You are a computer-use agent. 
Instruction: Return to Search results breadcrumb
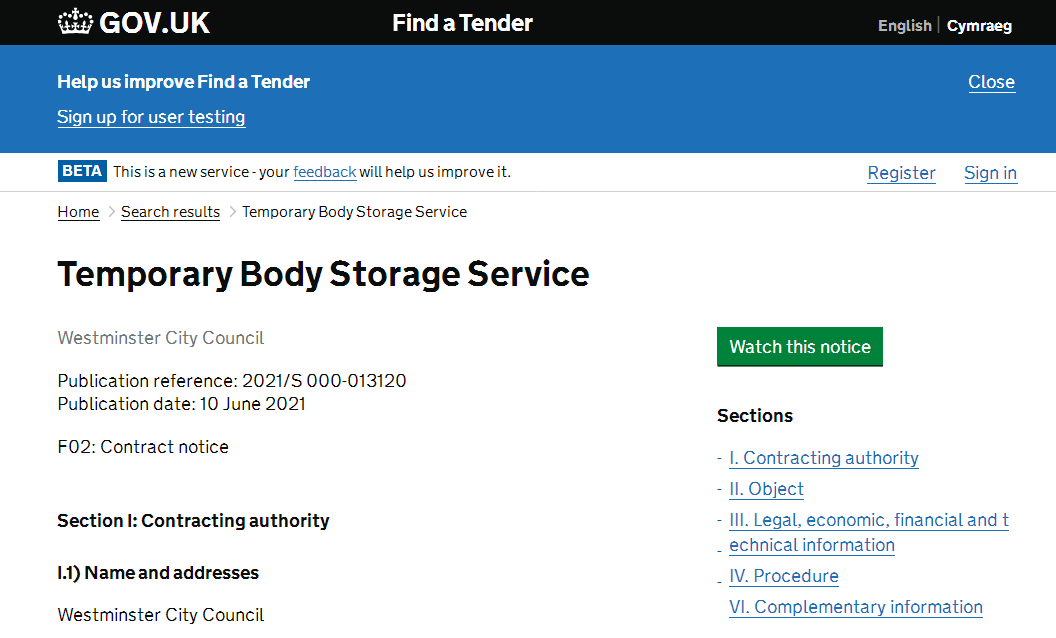170,212
